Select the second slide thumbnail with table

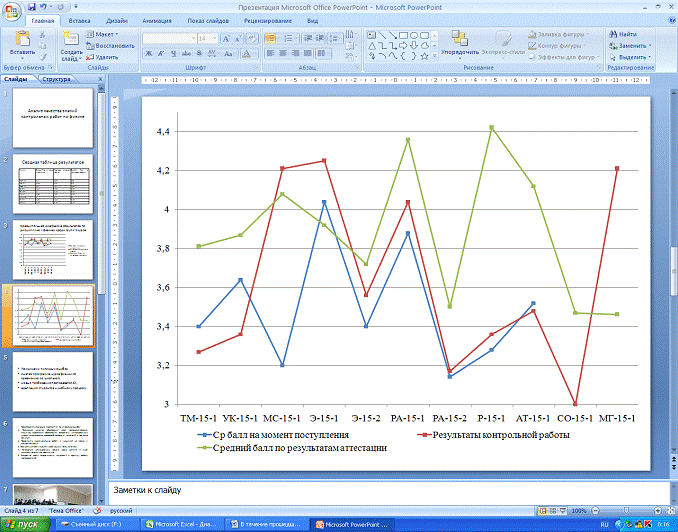coord(57,182)
